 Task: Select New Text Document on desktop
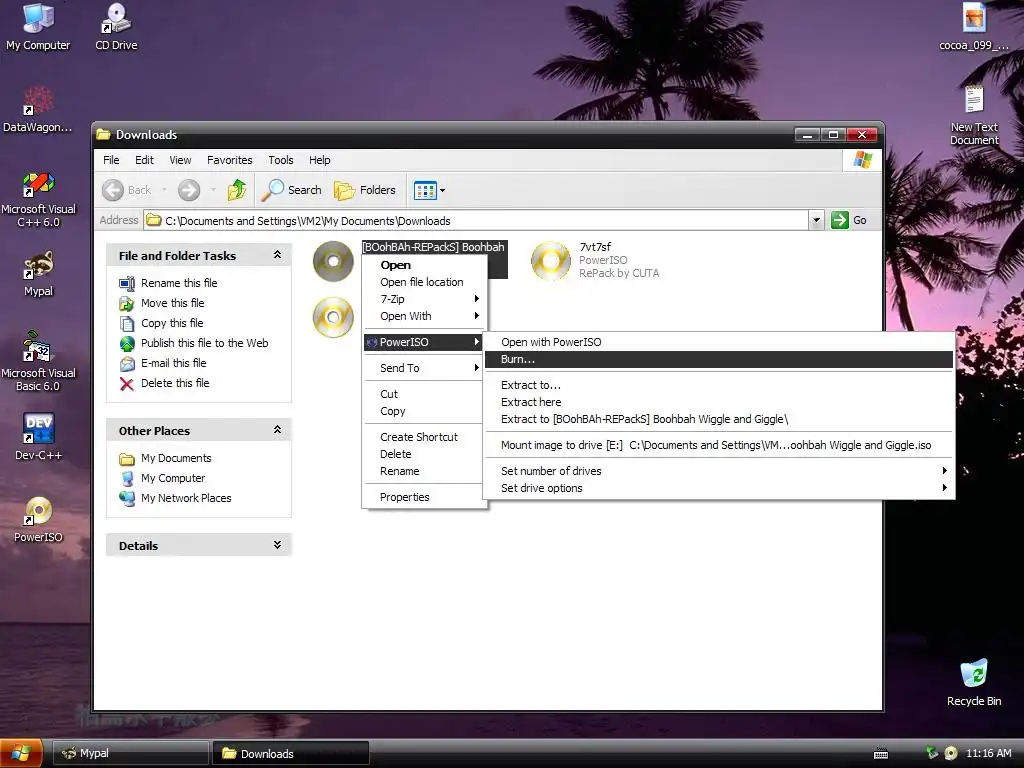coord(974,116)
